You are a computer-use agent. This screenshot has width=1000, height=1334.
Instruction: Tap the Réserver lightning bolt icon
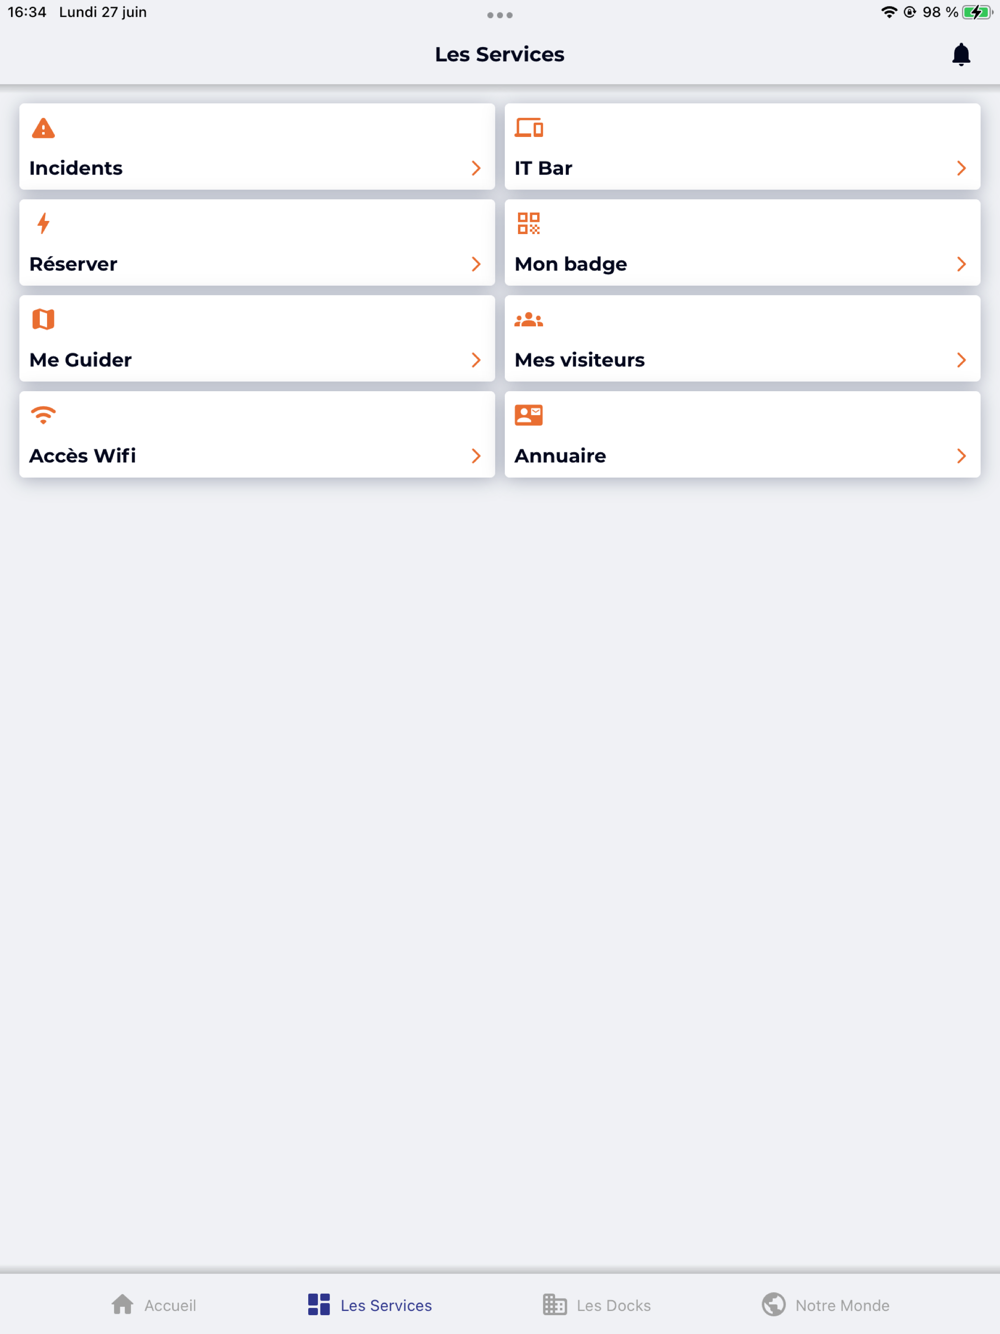43,223
